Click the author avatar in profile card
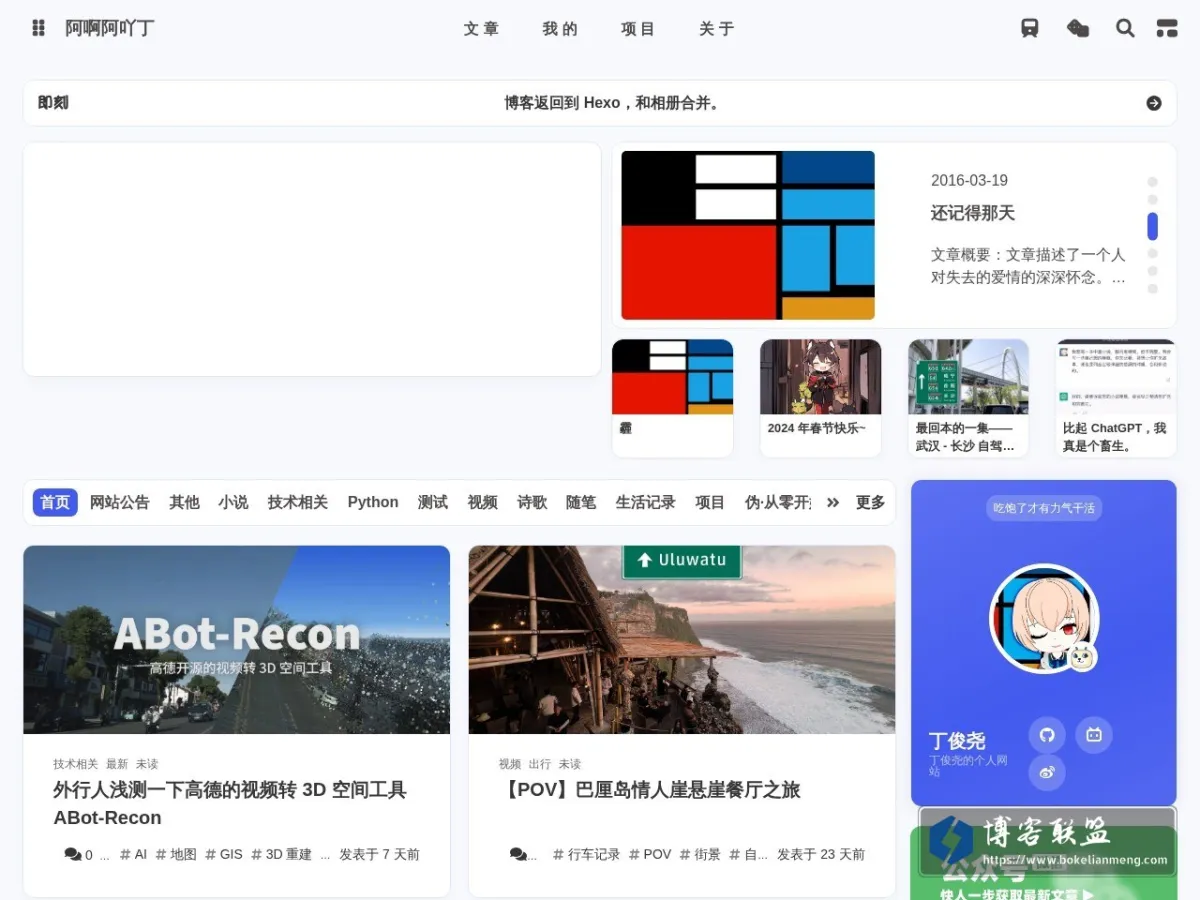This screenshot has width=1200, height=900. (x=1044, y=619)
